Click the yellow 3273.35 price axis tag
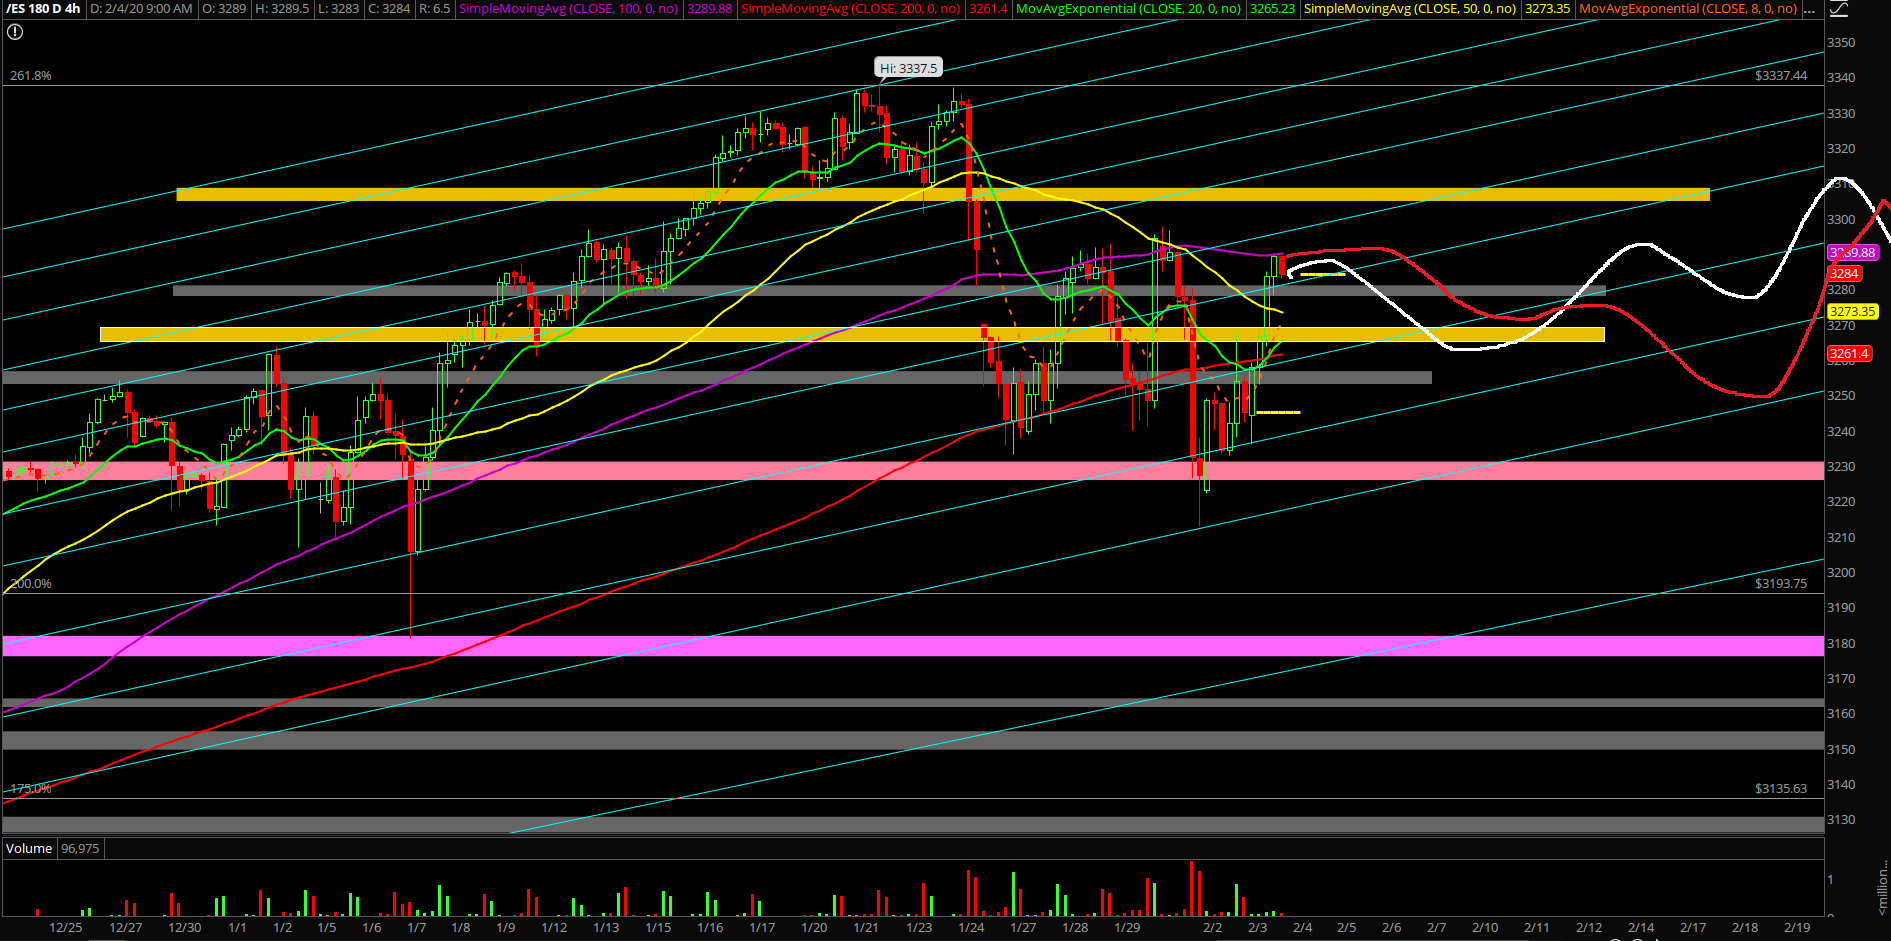Screen dimensions: 1891x941 [1852, 312]
